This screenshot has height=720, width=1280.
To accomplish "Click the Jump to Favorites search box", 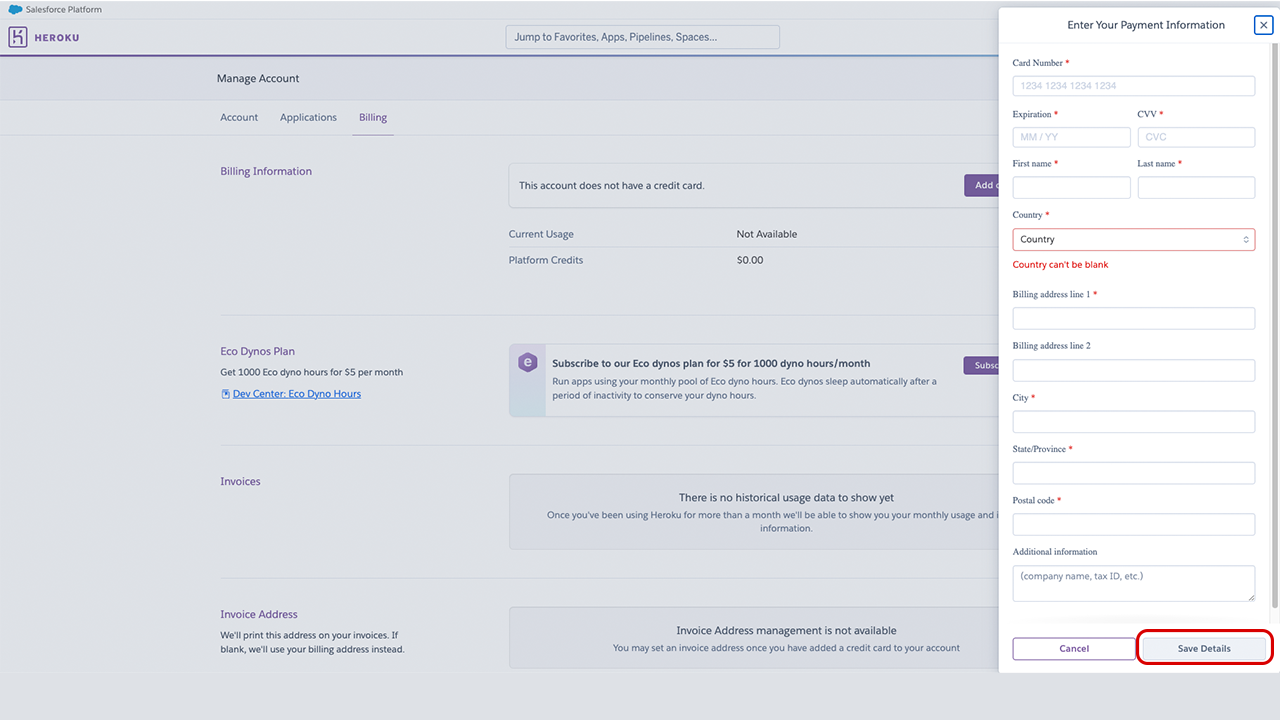I will pyautogui.click(x=642, y=37).
